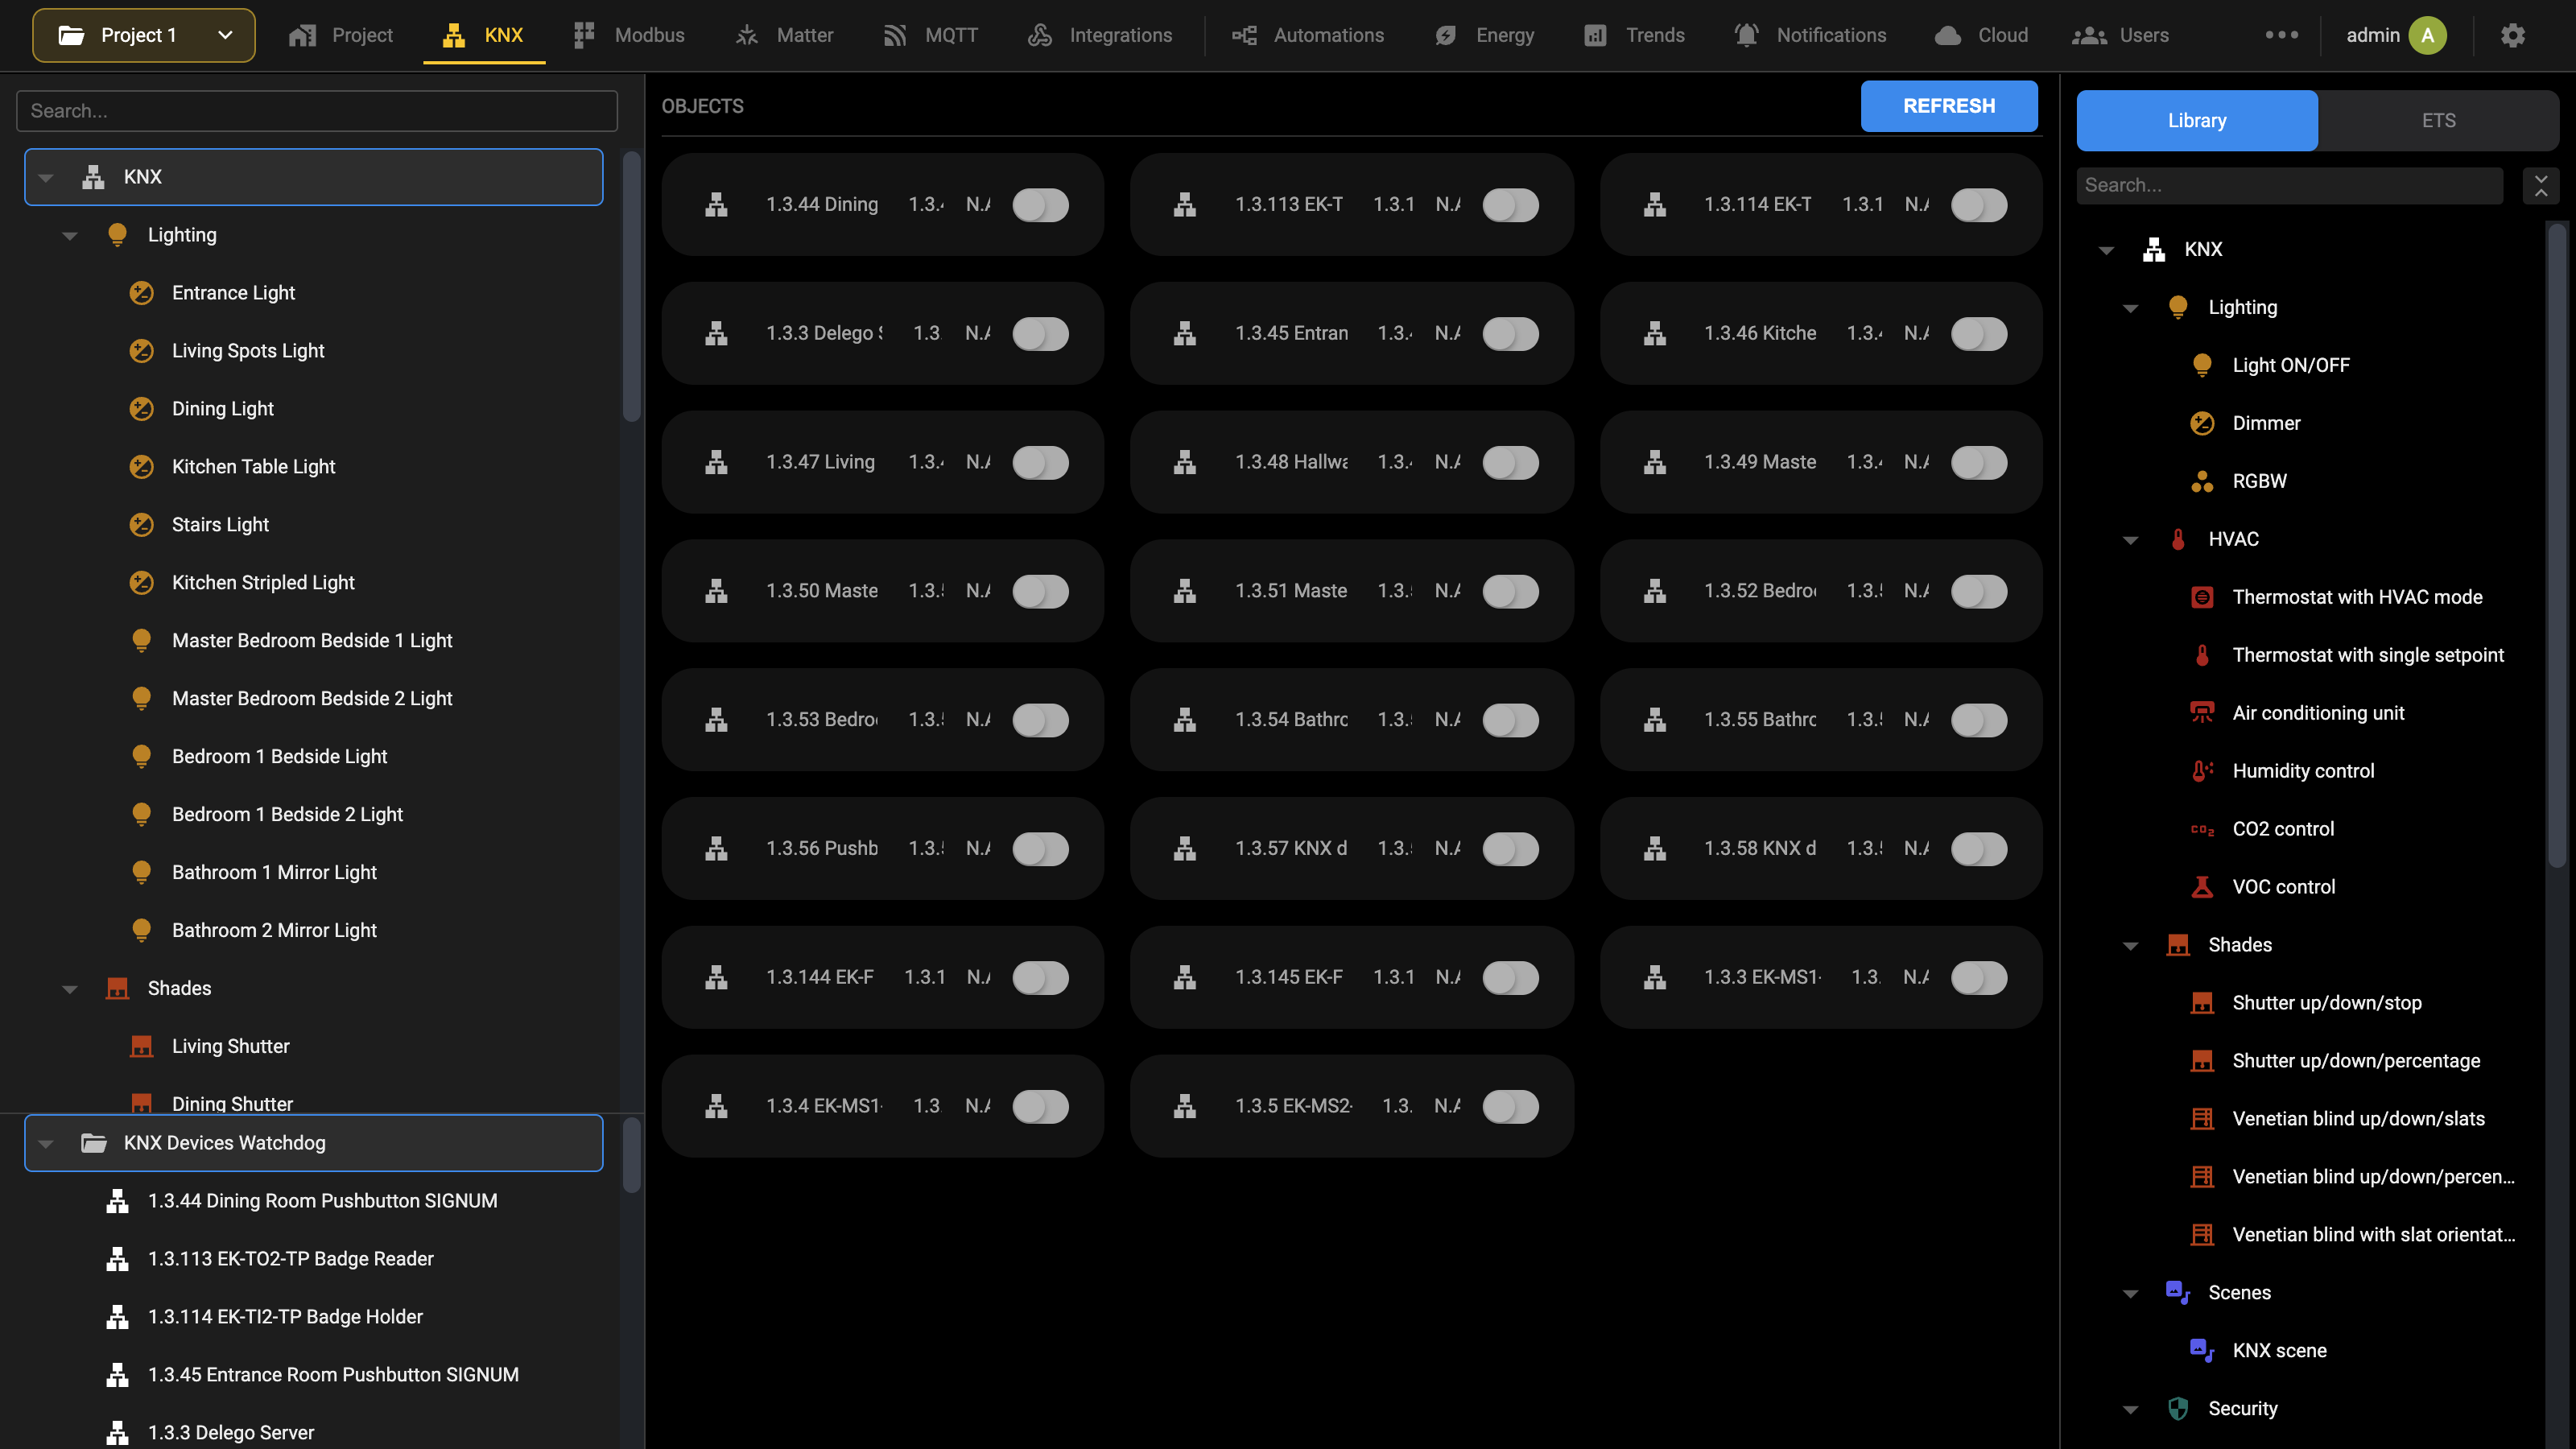
Task: Click the REFRESH button
Action: [x=1949, y=106]
